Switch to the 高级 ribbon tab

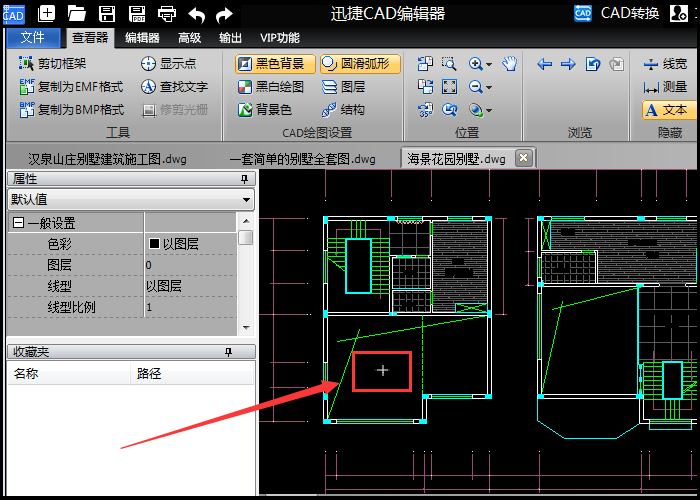pos(189,38)
